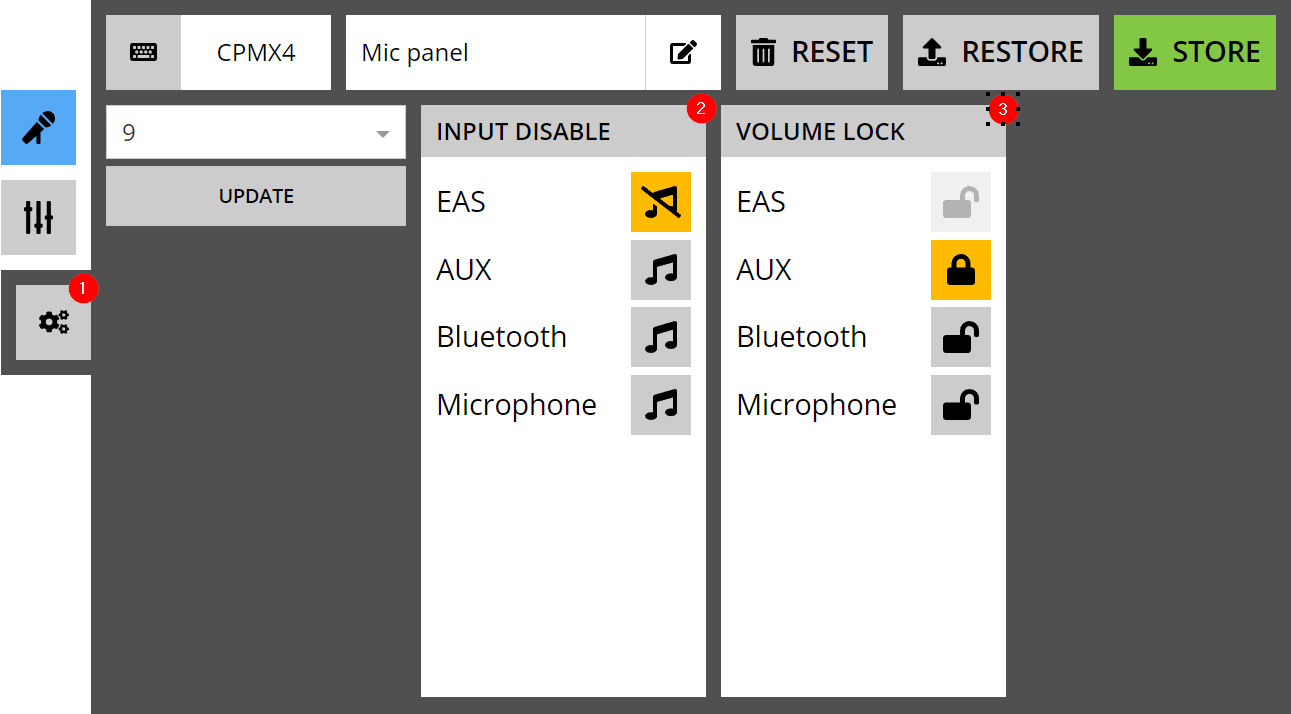Image resolution: width=1291 pixels, height=714 pixels.
Task: Click the RESTORE button
Action: click(1001, 52)
